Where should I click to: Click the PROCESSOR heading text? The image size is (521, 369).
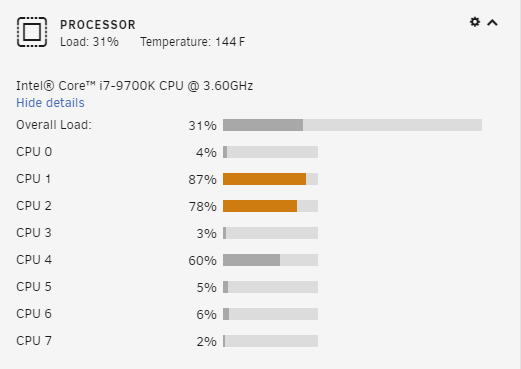[98, 25]
